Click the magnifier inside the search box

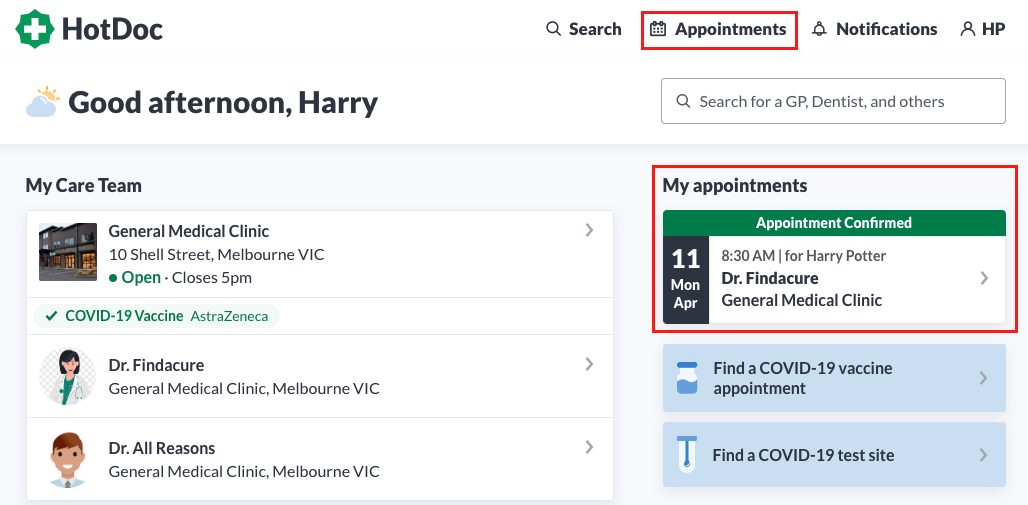(x=683, y=101)
